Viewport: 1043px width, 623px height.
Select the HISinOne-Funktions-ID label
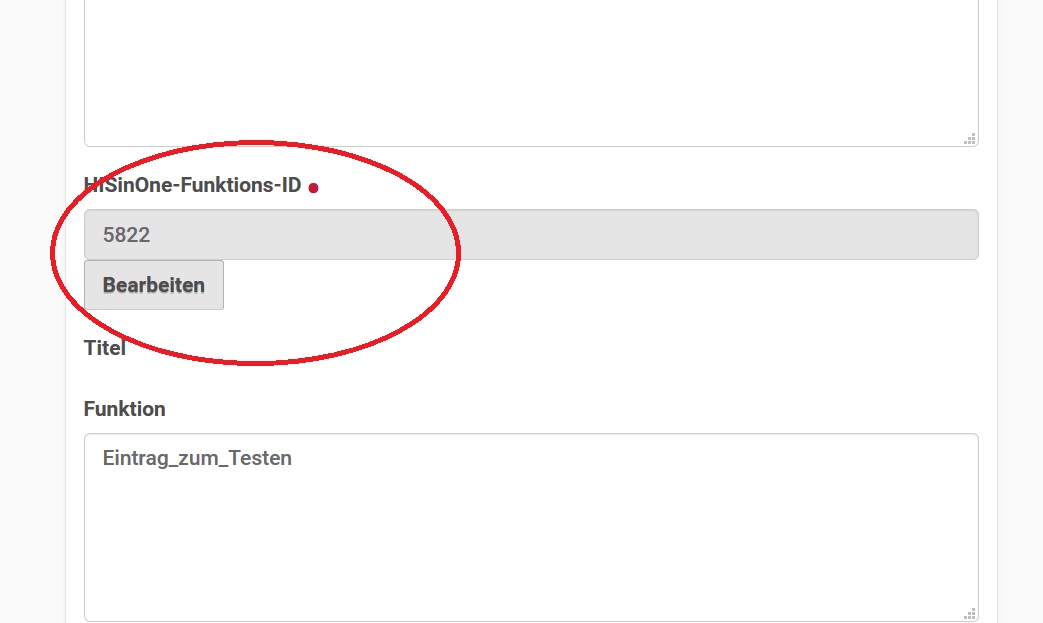(192, 185)
